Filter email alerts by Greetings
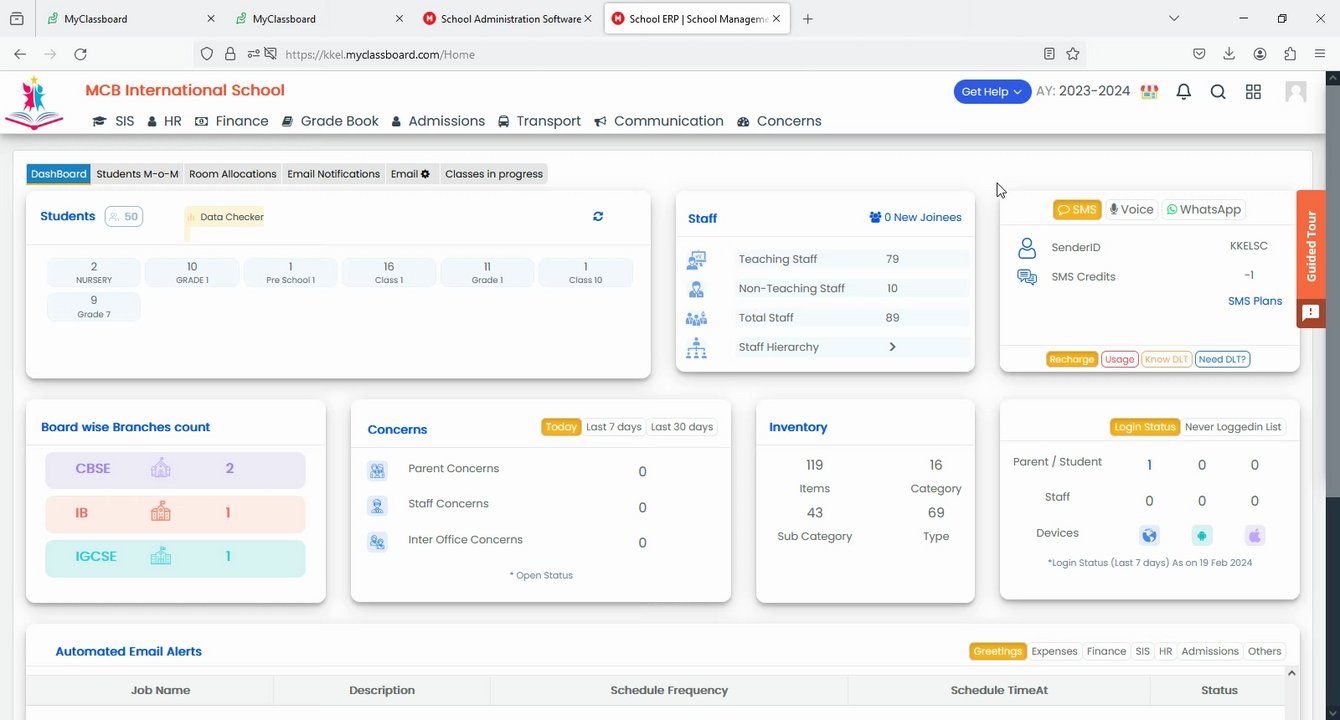 click(997, 651)
